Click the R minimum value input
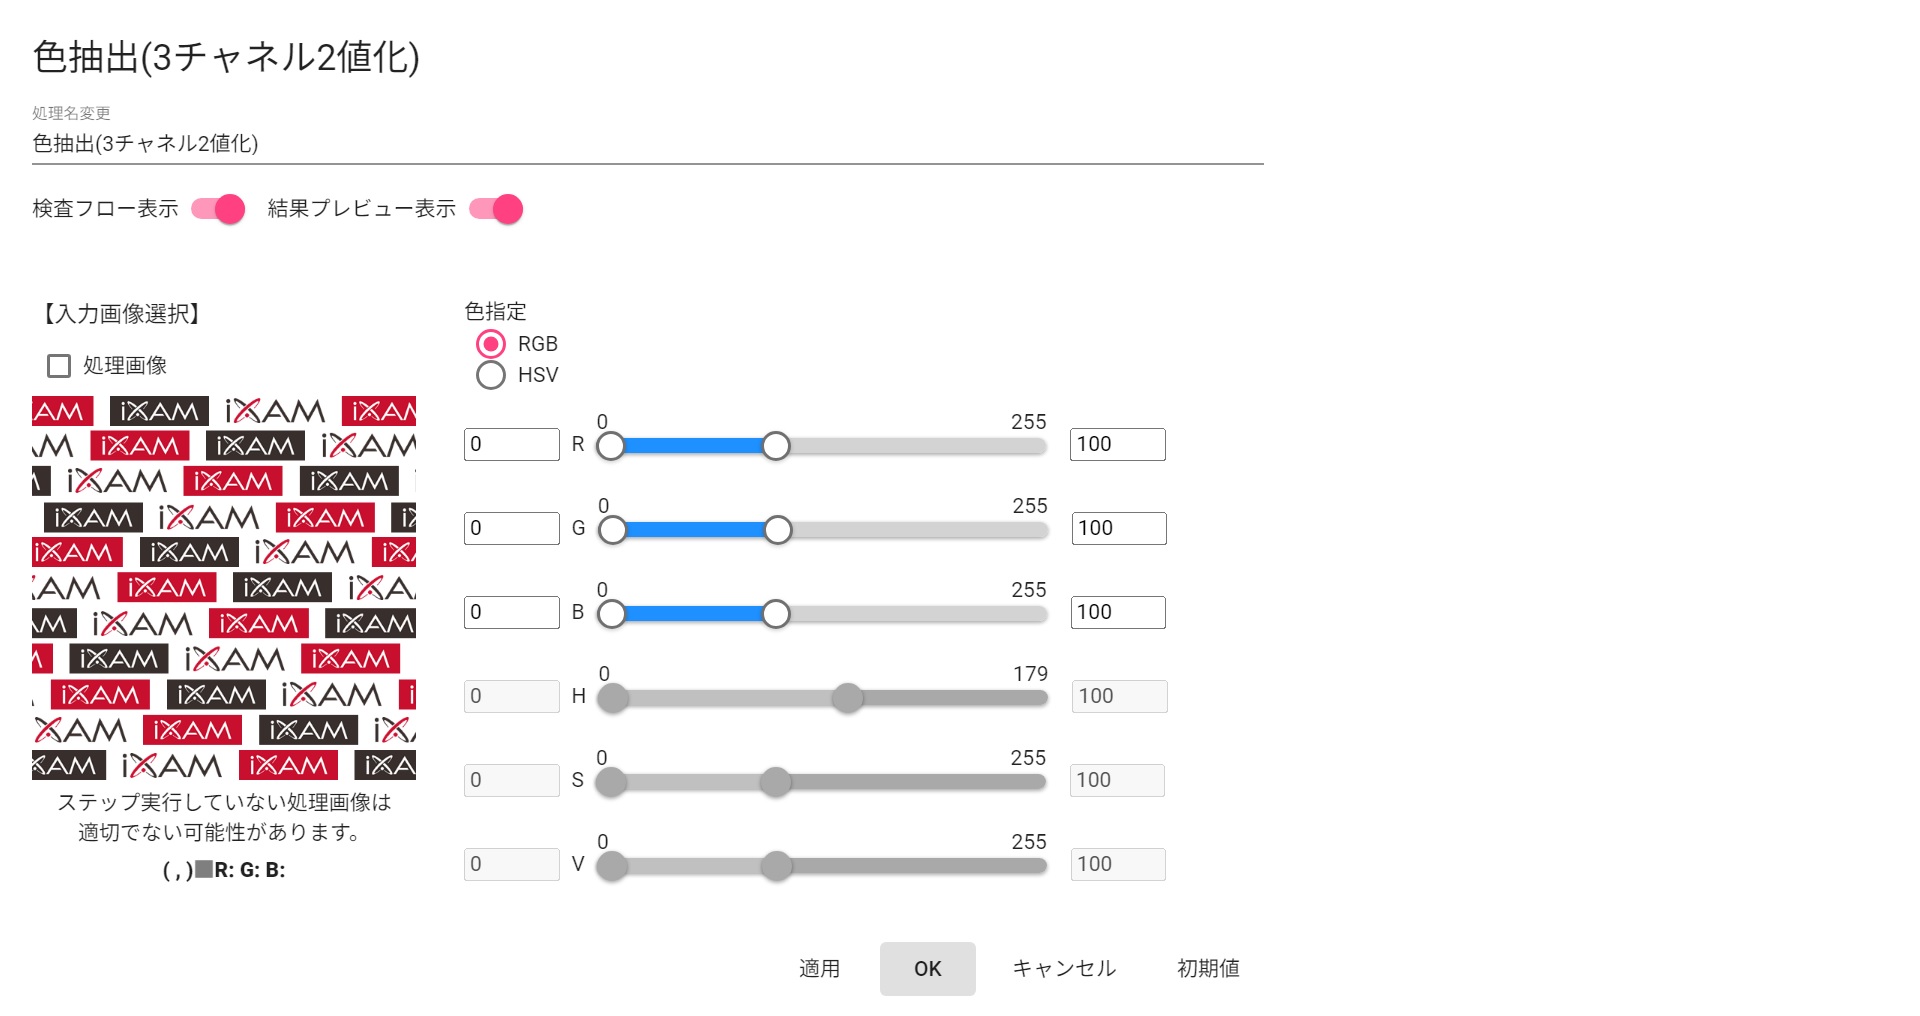1920x1016 pixels. [x=511, y=444]
